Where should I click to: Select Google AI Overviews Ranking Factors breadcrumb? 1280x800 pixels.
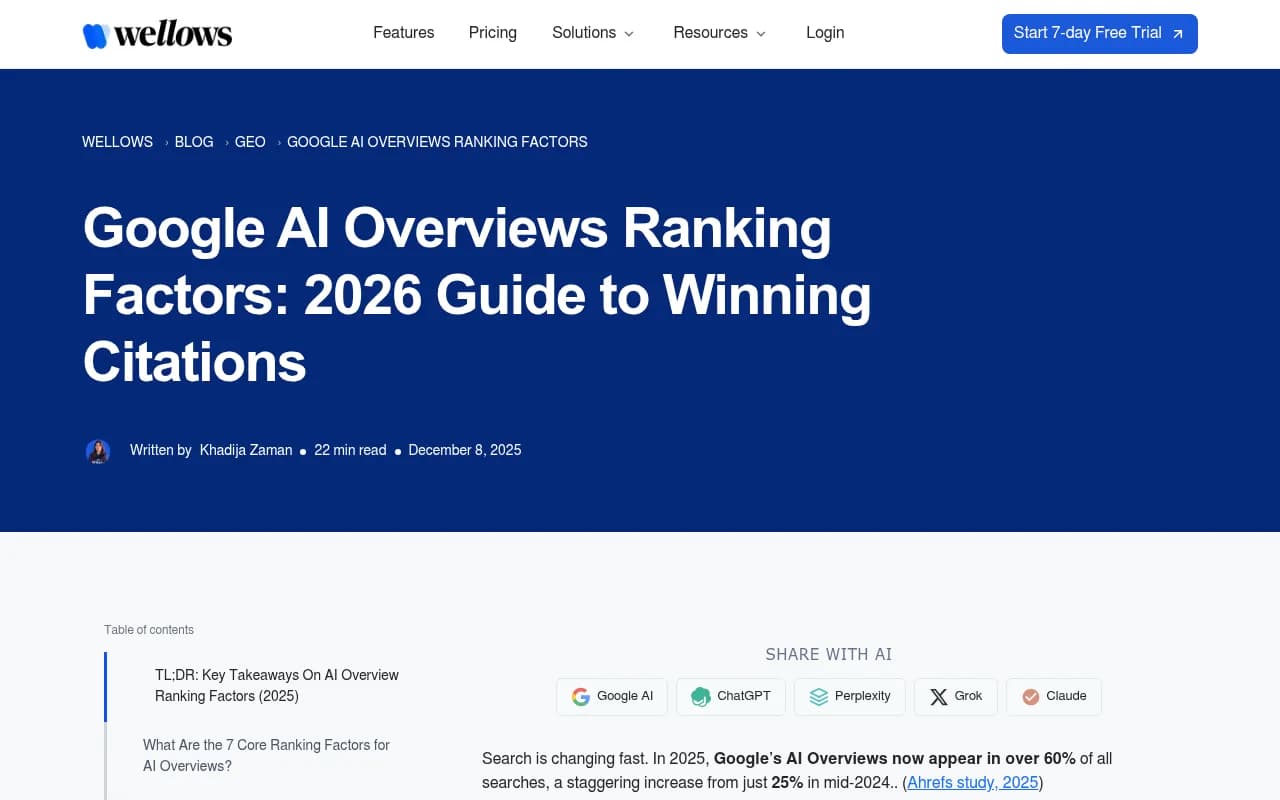(x=437, y=142)
